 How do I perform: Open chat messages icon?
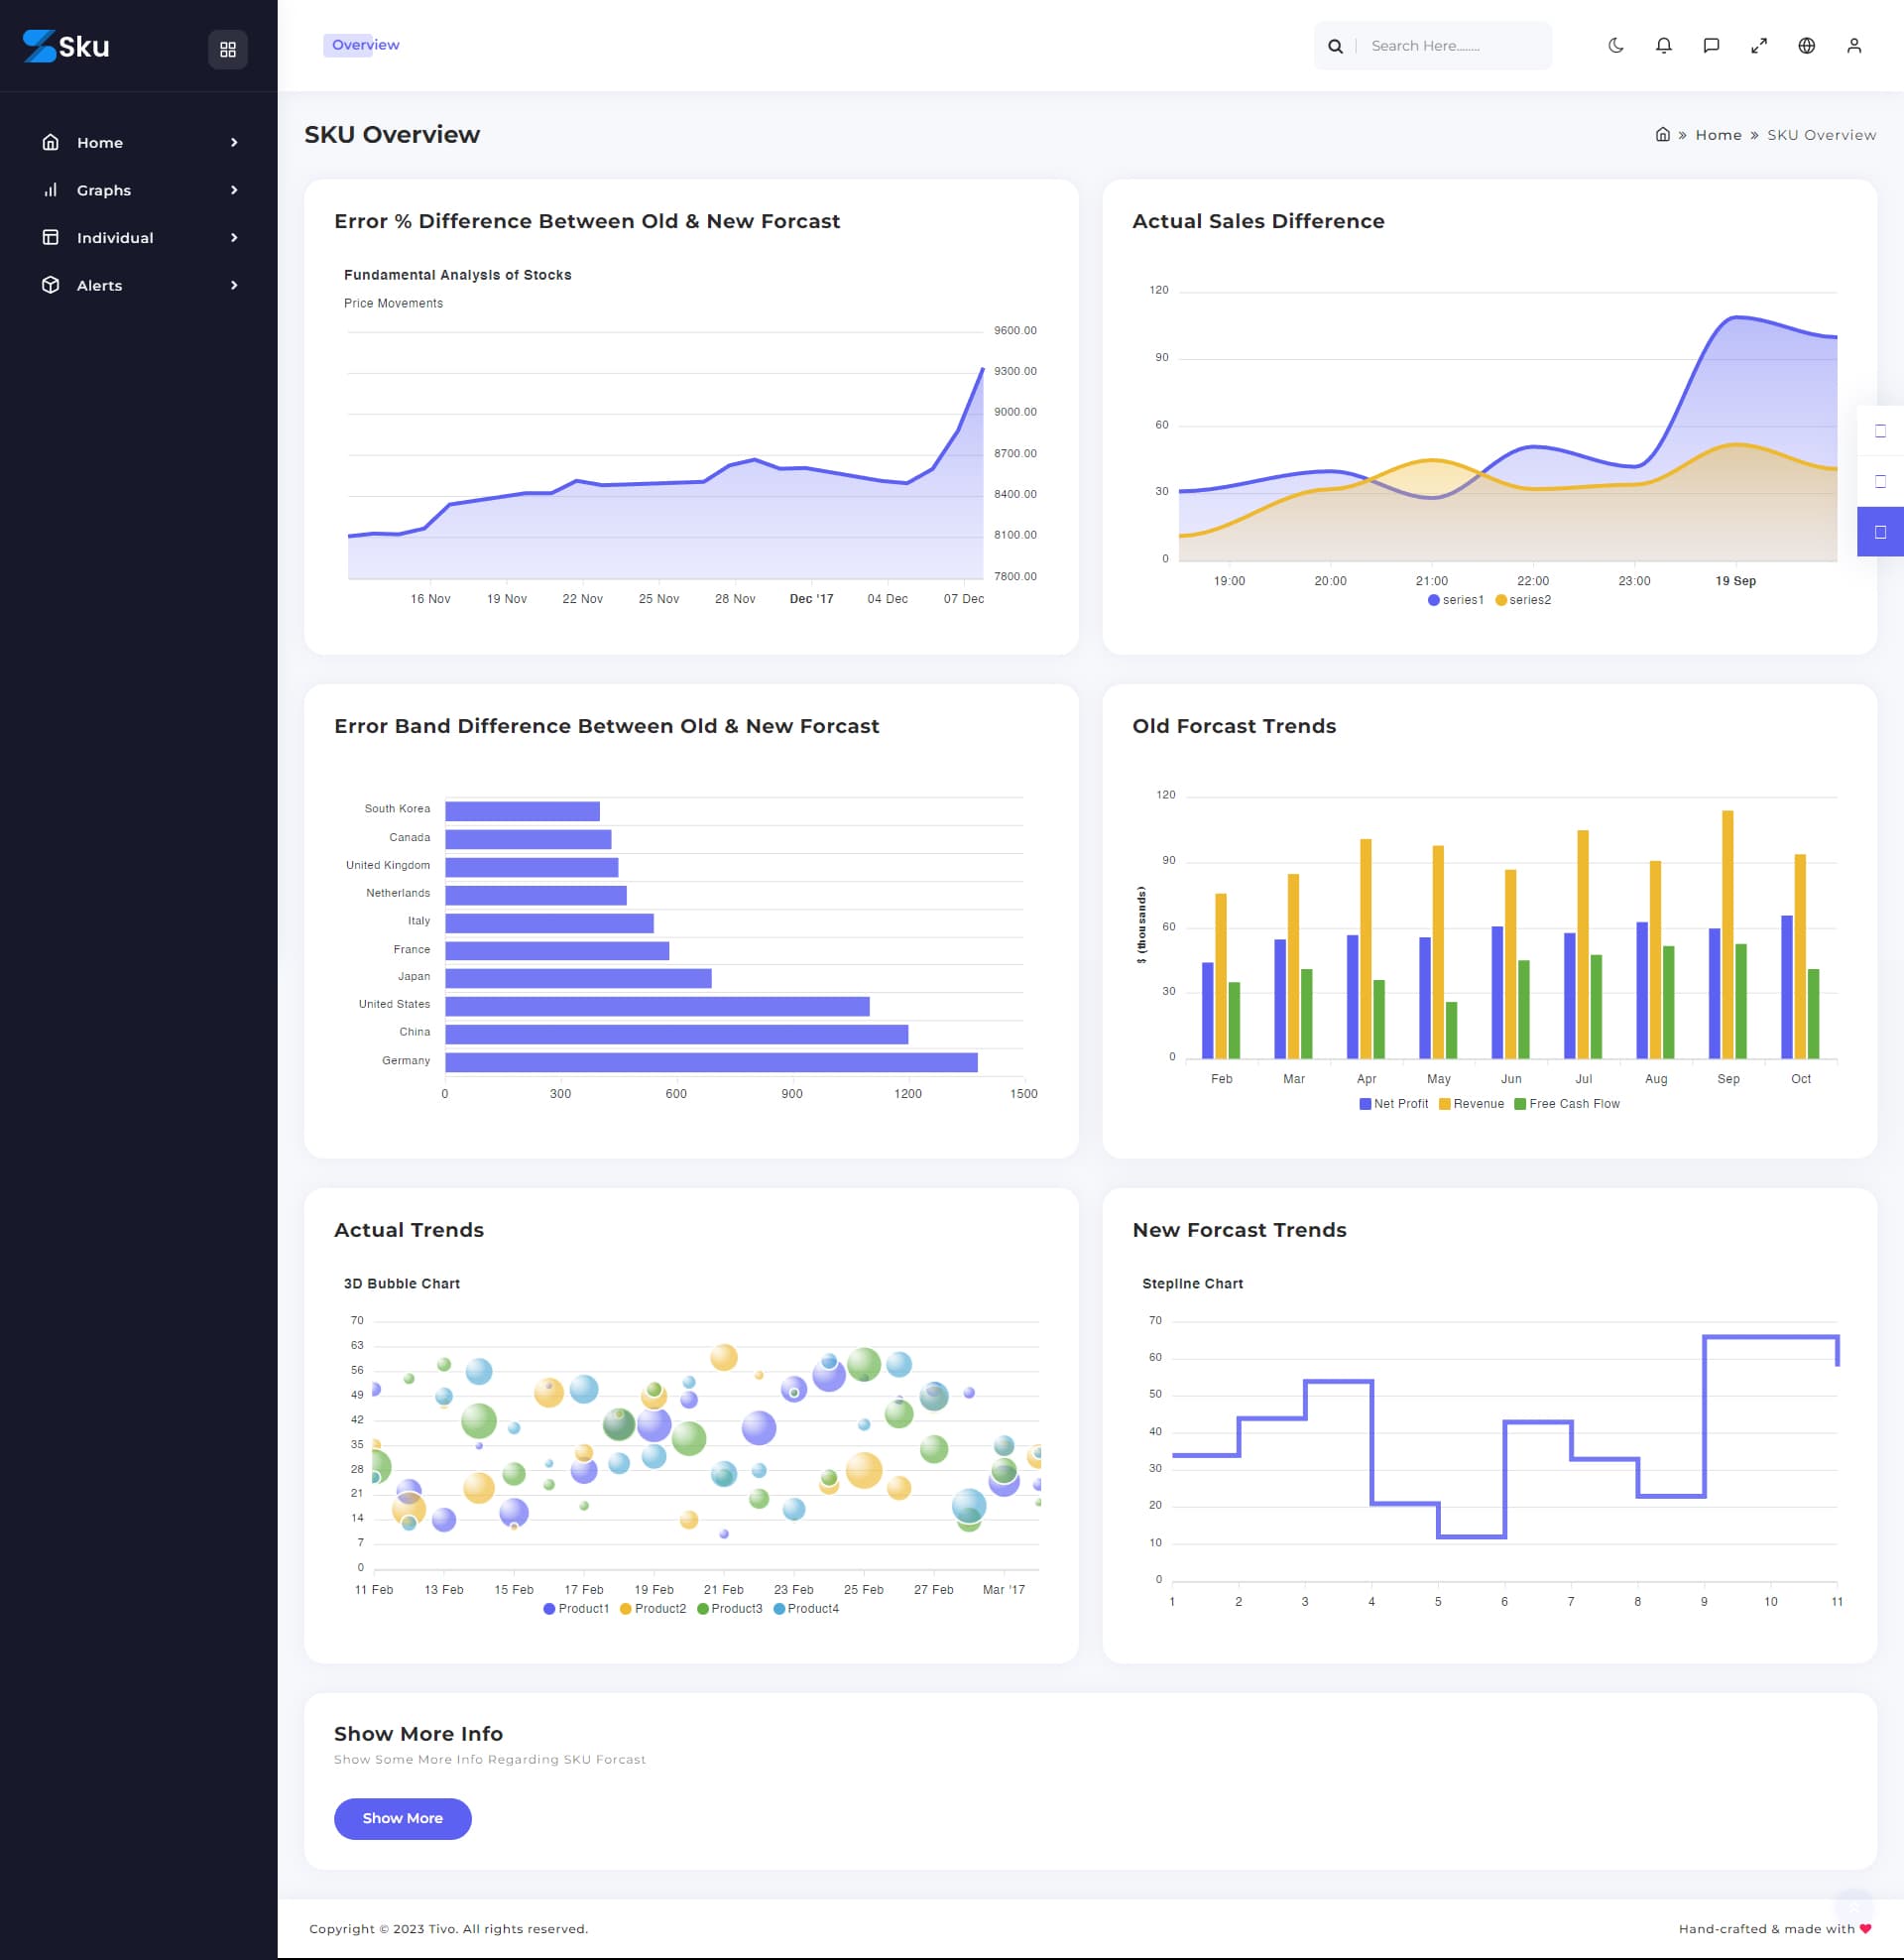1711,46
